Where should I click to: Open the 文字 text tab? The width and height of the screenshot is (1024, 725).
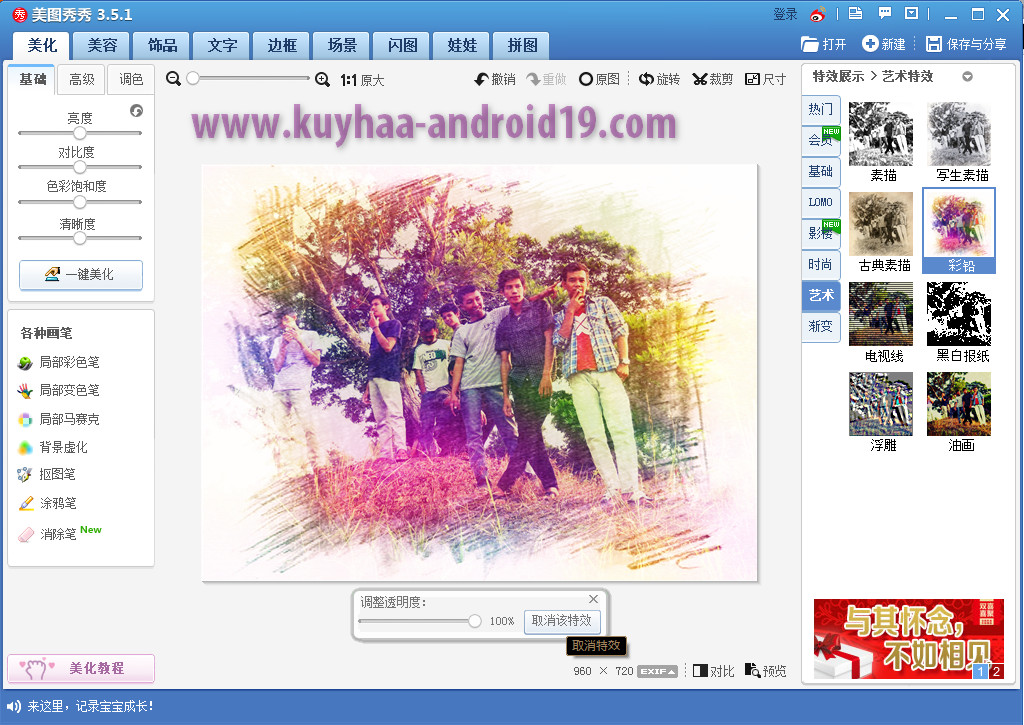click(x=222, y=45)
